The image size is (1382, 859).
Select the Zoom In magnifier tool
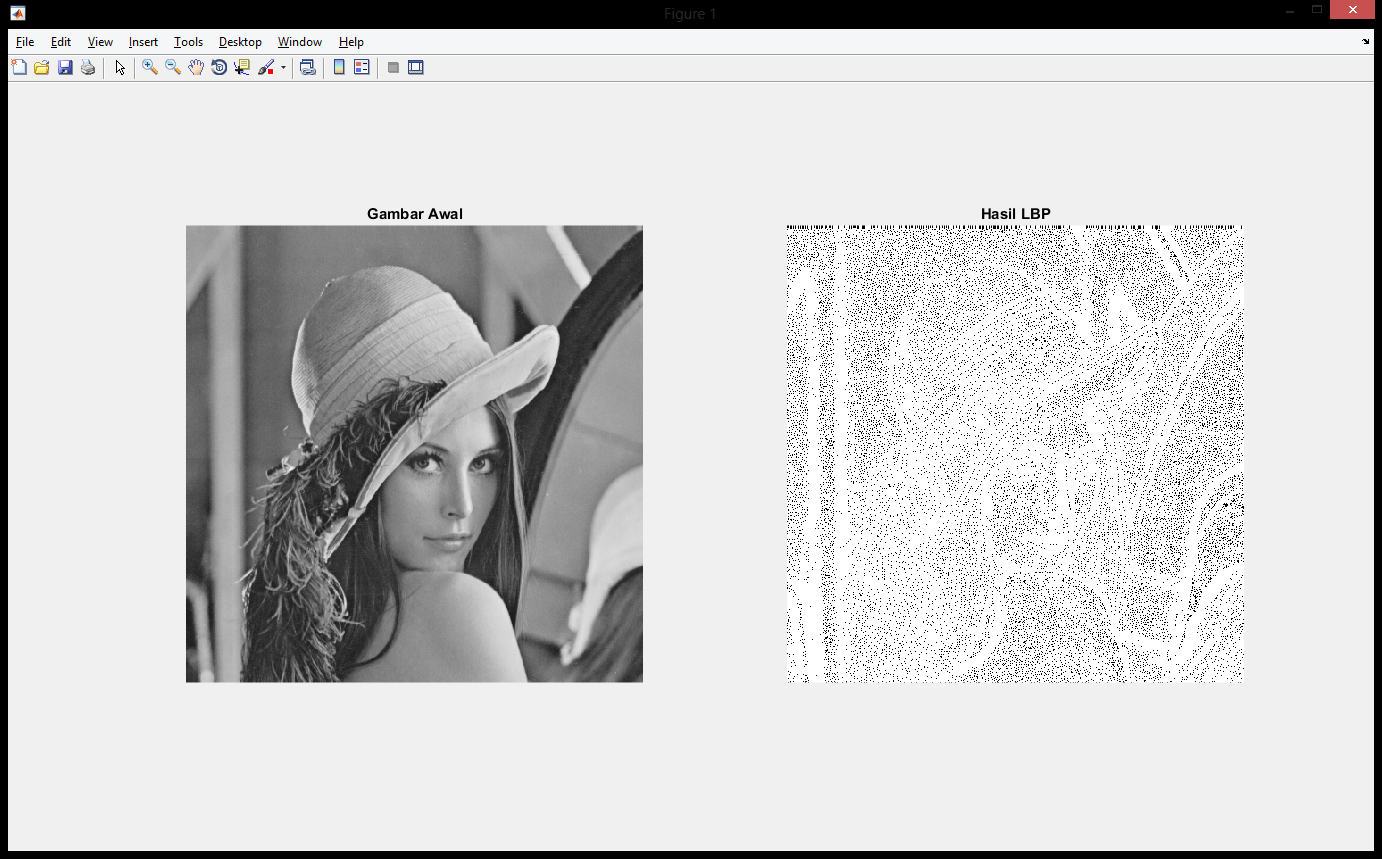pos(150,68)
